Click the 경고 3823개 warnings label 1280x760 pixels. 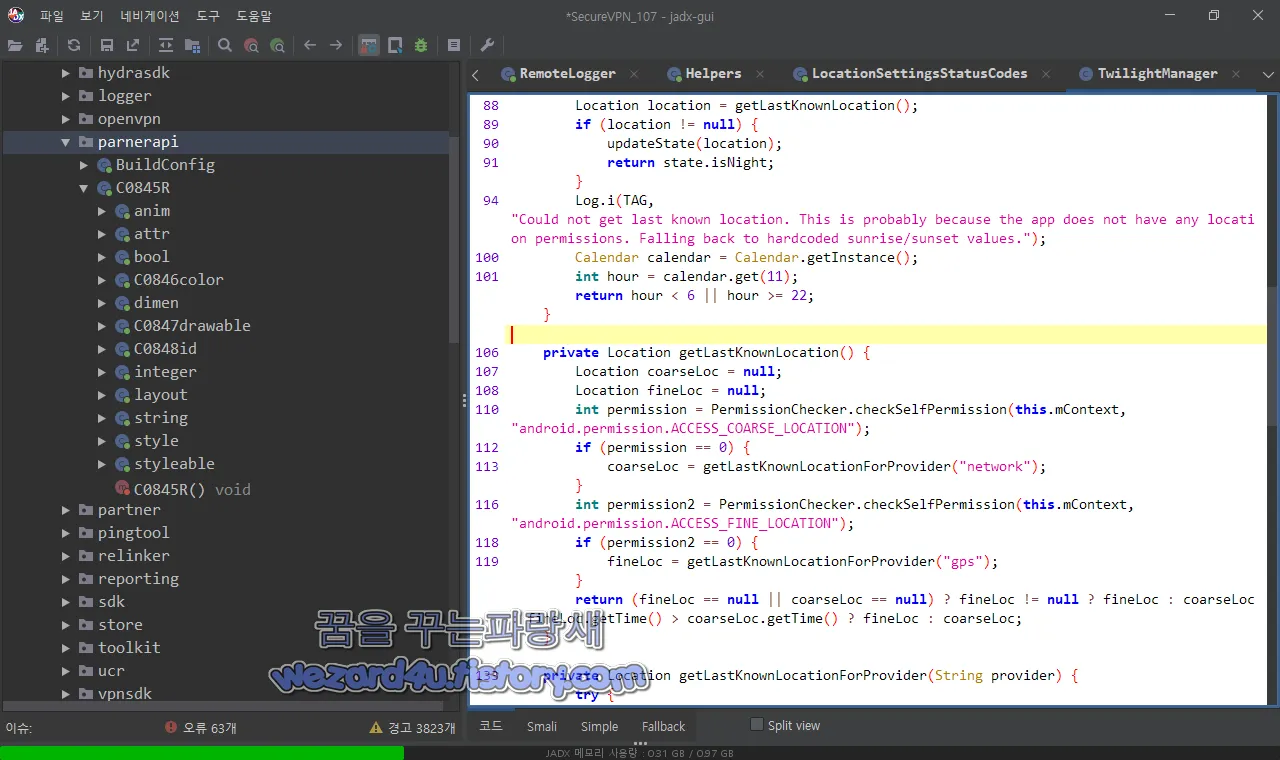coord(421,728)
